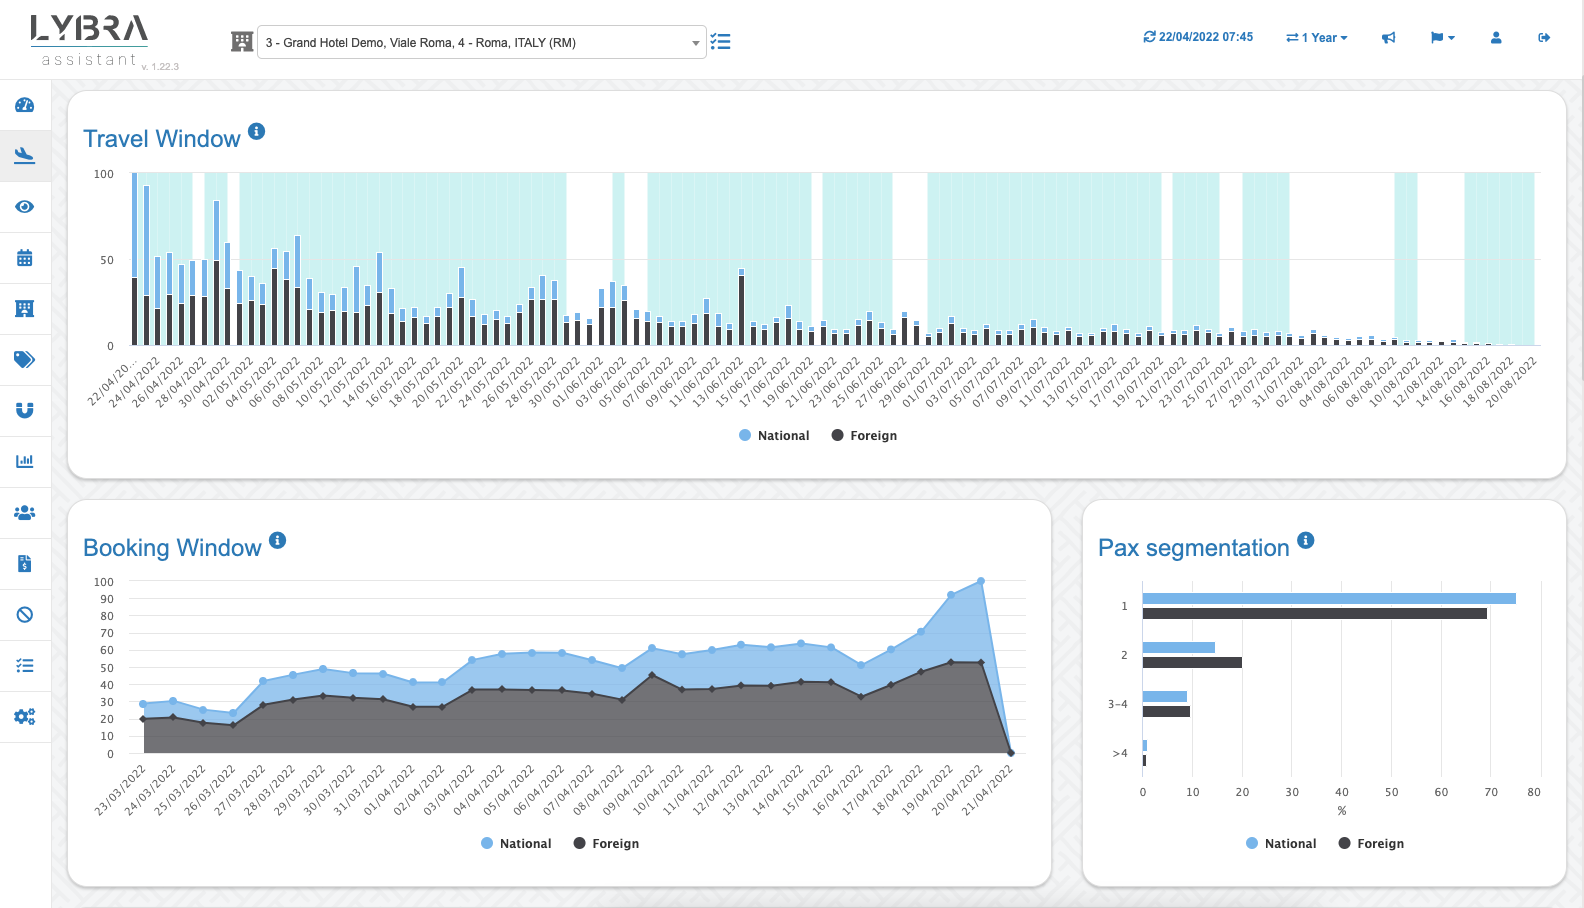The width and height of the screenshot is (1584, 908).
Task: Click the checklist button beside hotel selector
Action: (720, 42)
